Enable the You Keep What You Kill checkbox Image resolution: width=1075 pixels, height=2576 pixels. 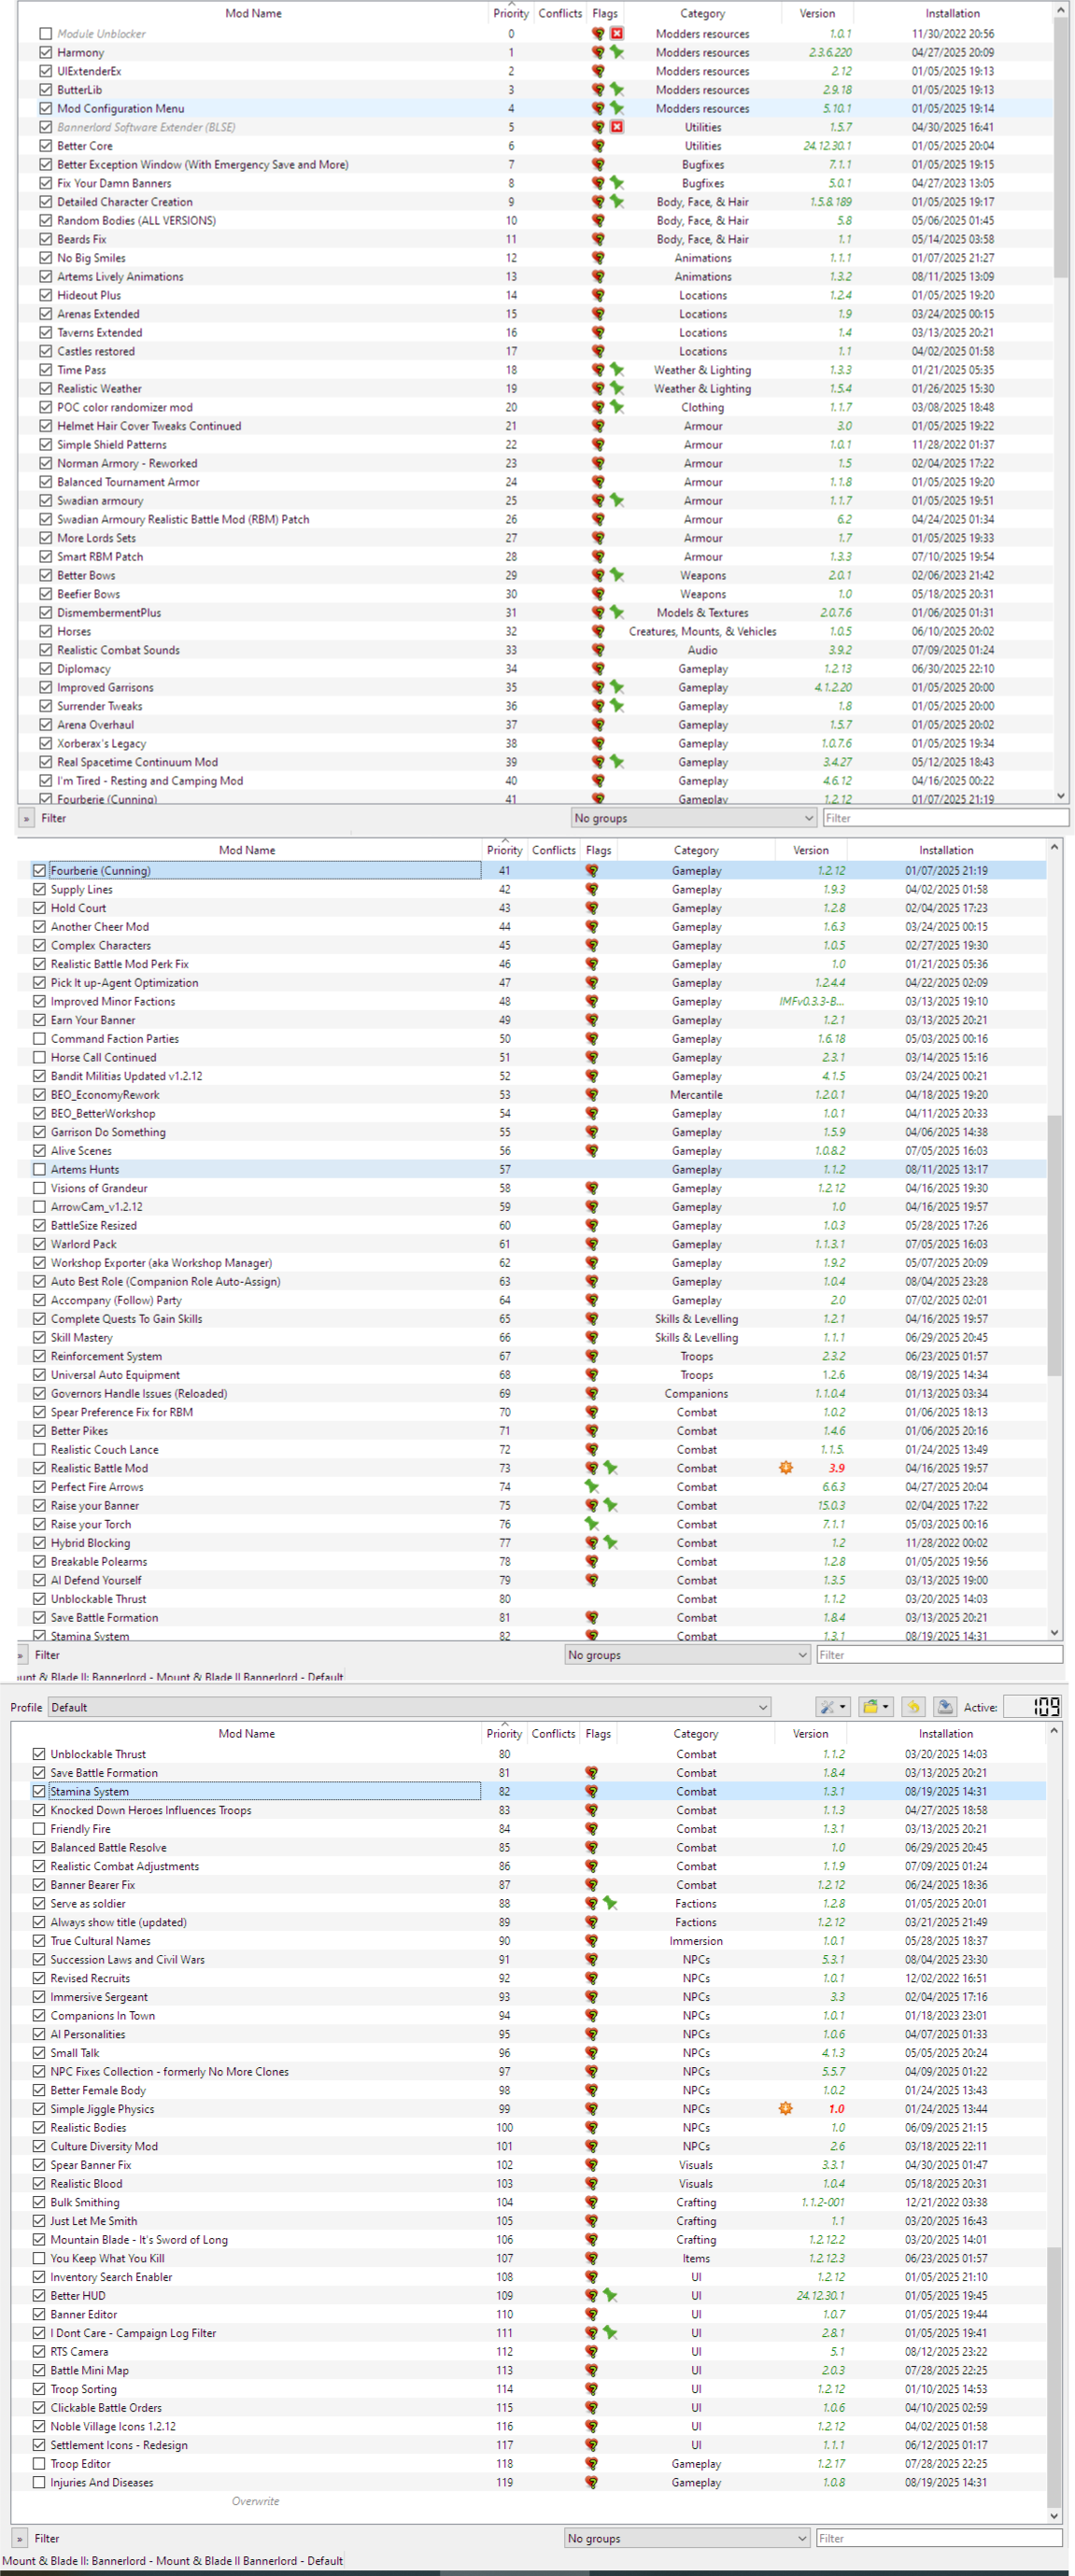click(x=39, y=2258)
